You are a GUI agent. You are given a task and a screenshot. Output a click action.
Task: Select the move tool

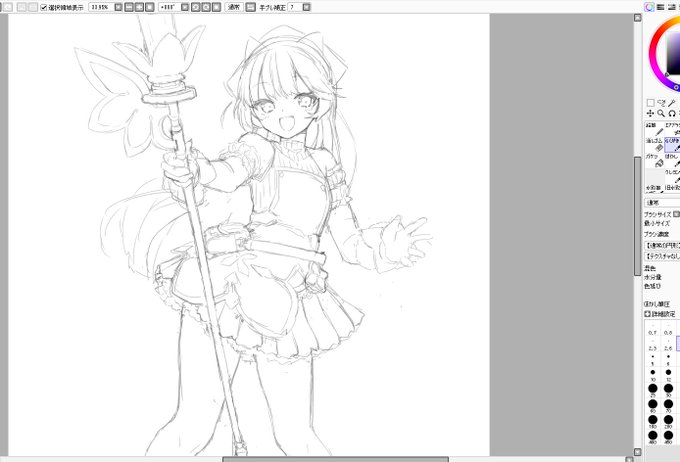pos(651,113)
